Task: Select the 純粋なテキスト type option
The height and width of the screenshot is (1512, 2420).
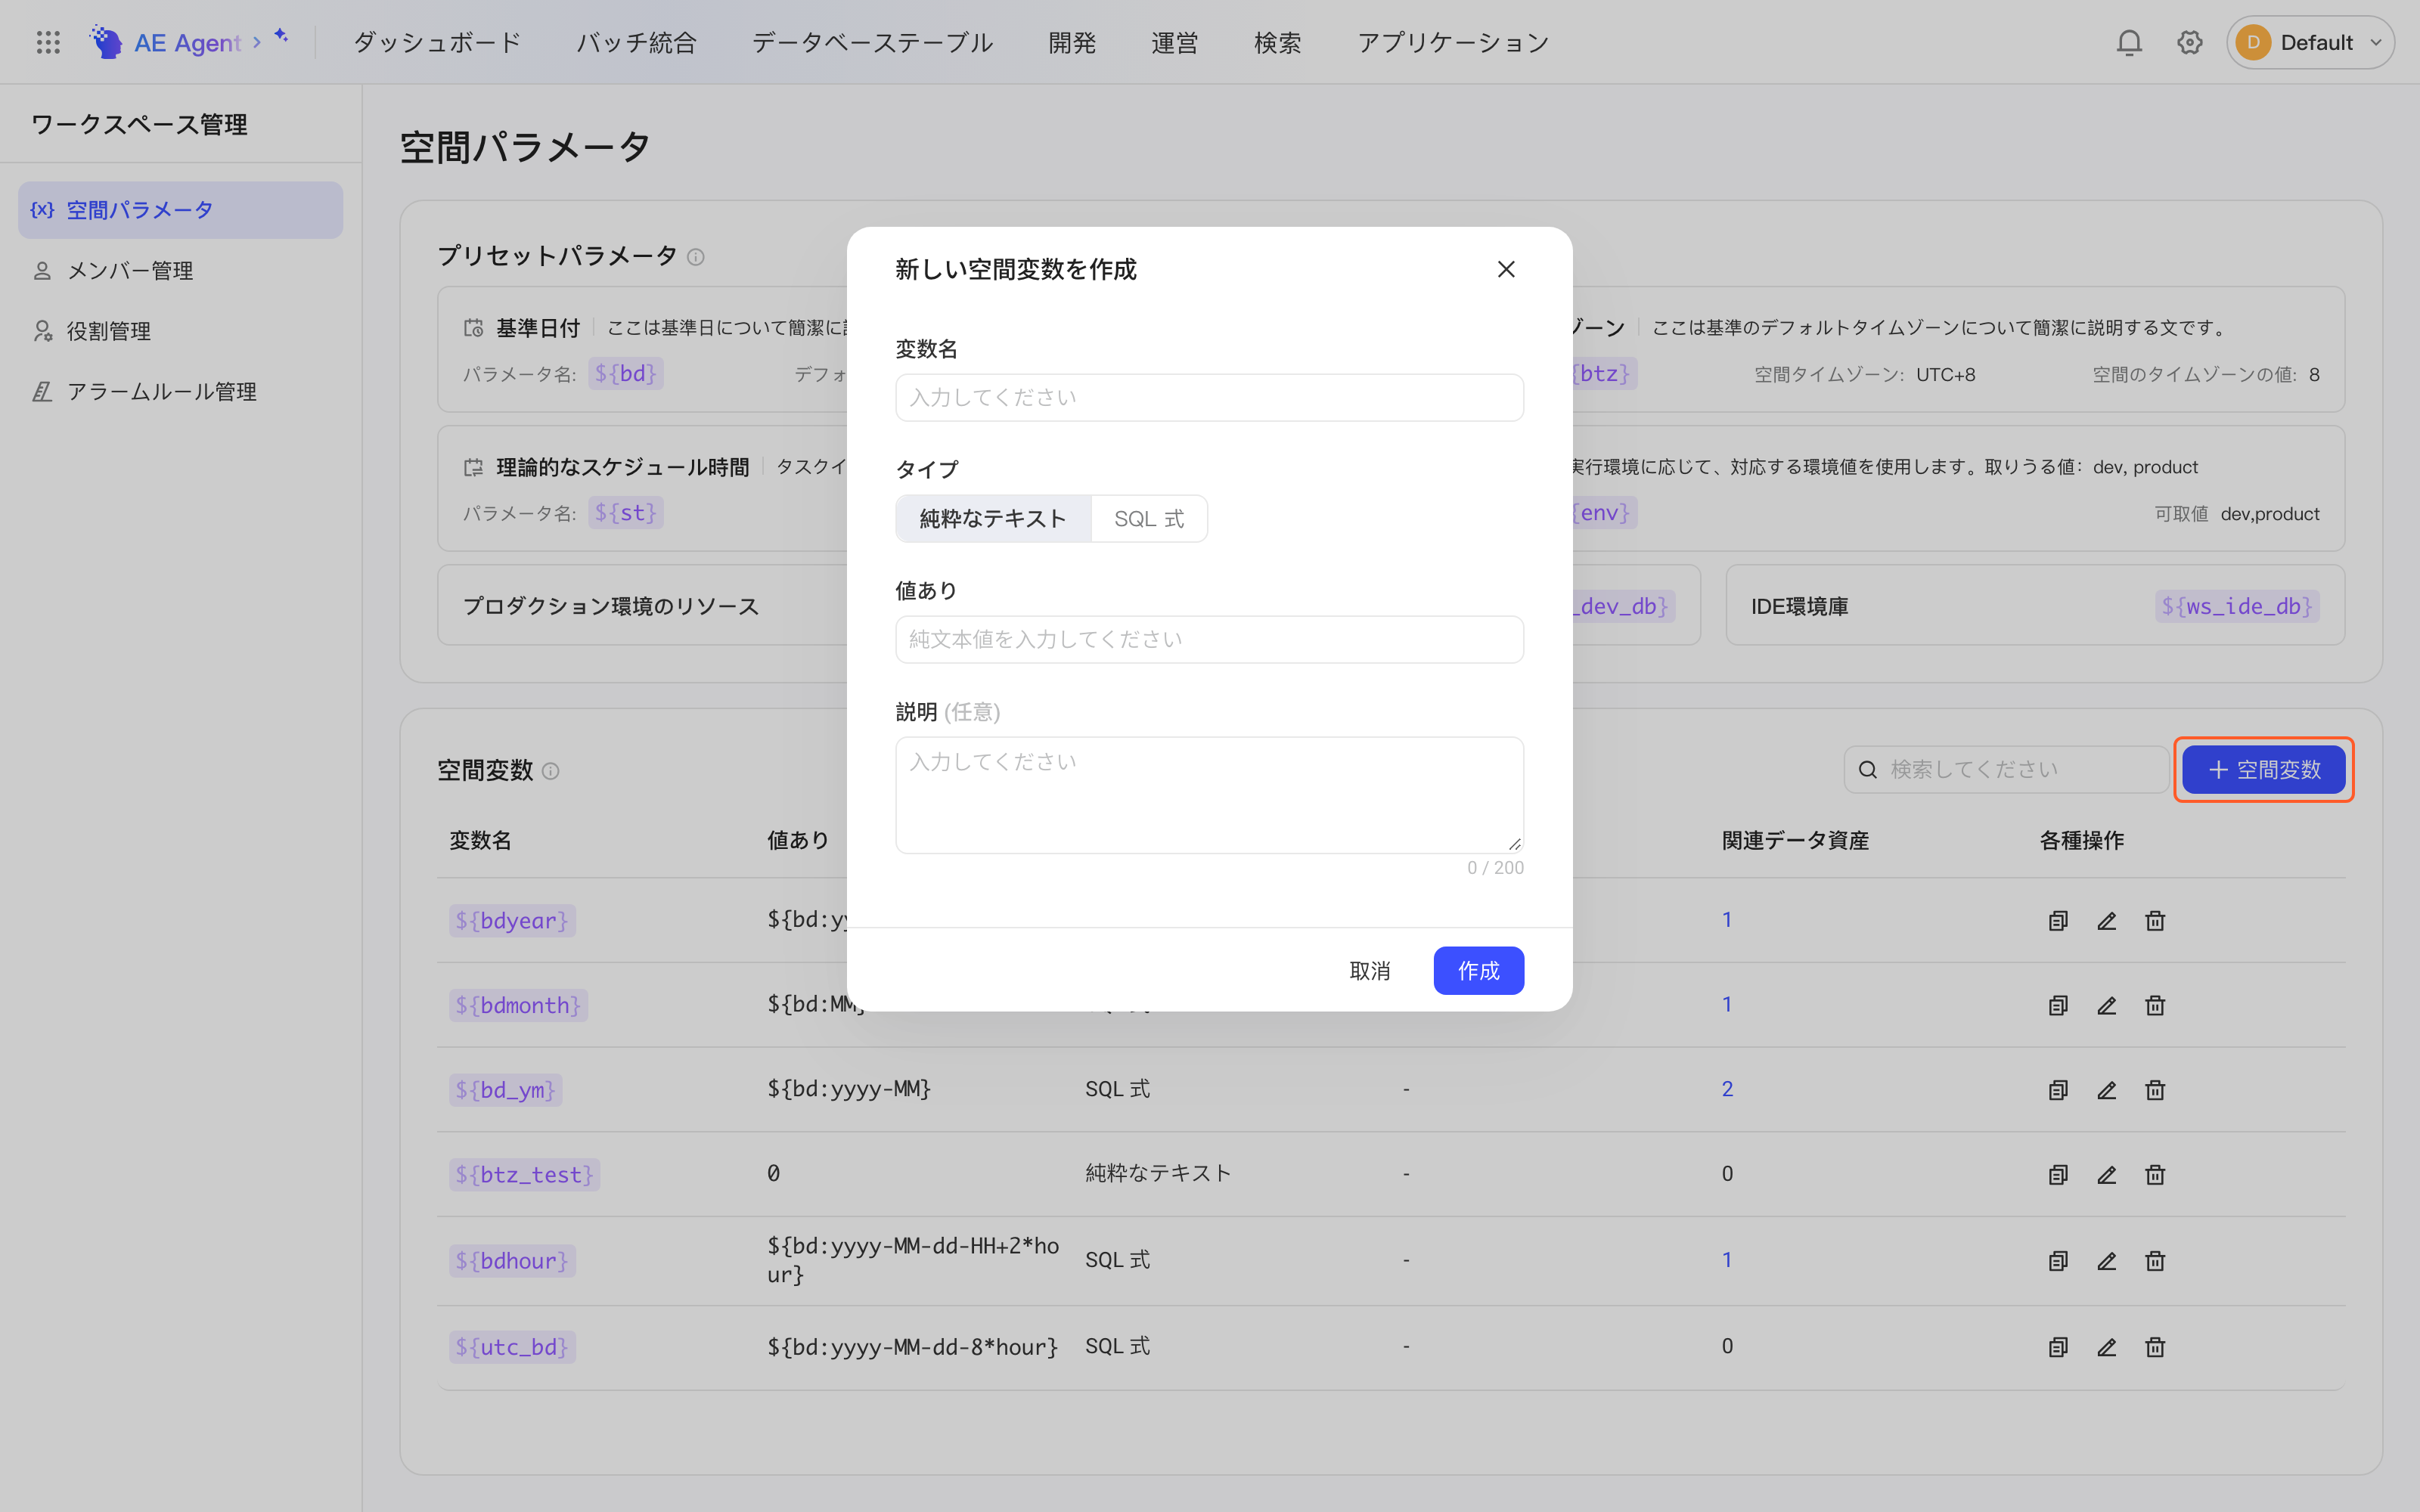Action: 993,519
